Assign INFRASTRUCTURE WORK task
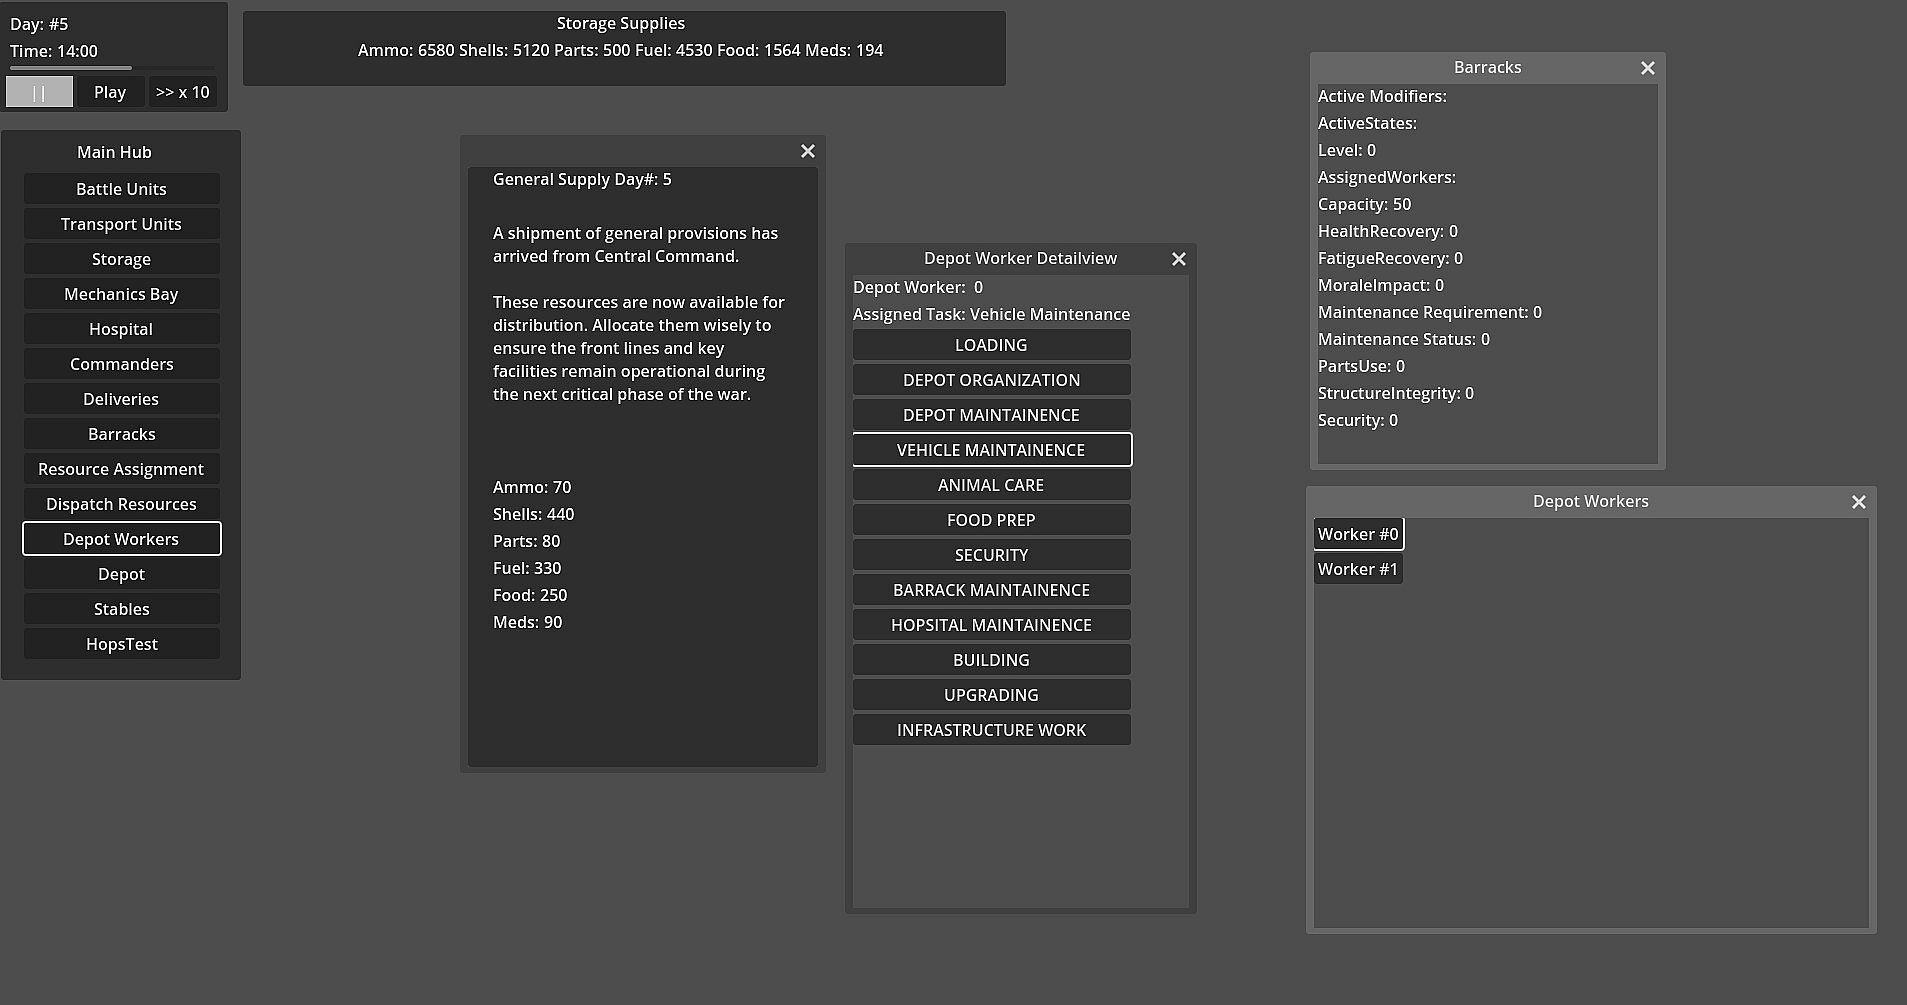1907x1005 pixels. tap(991, 730)
